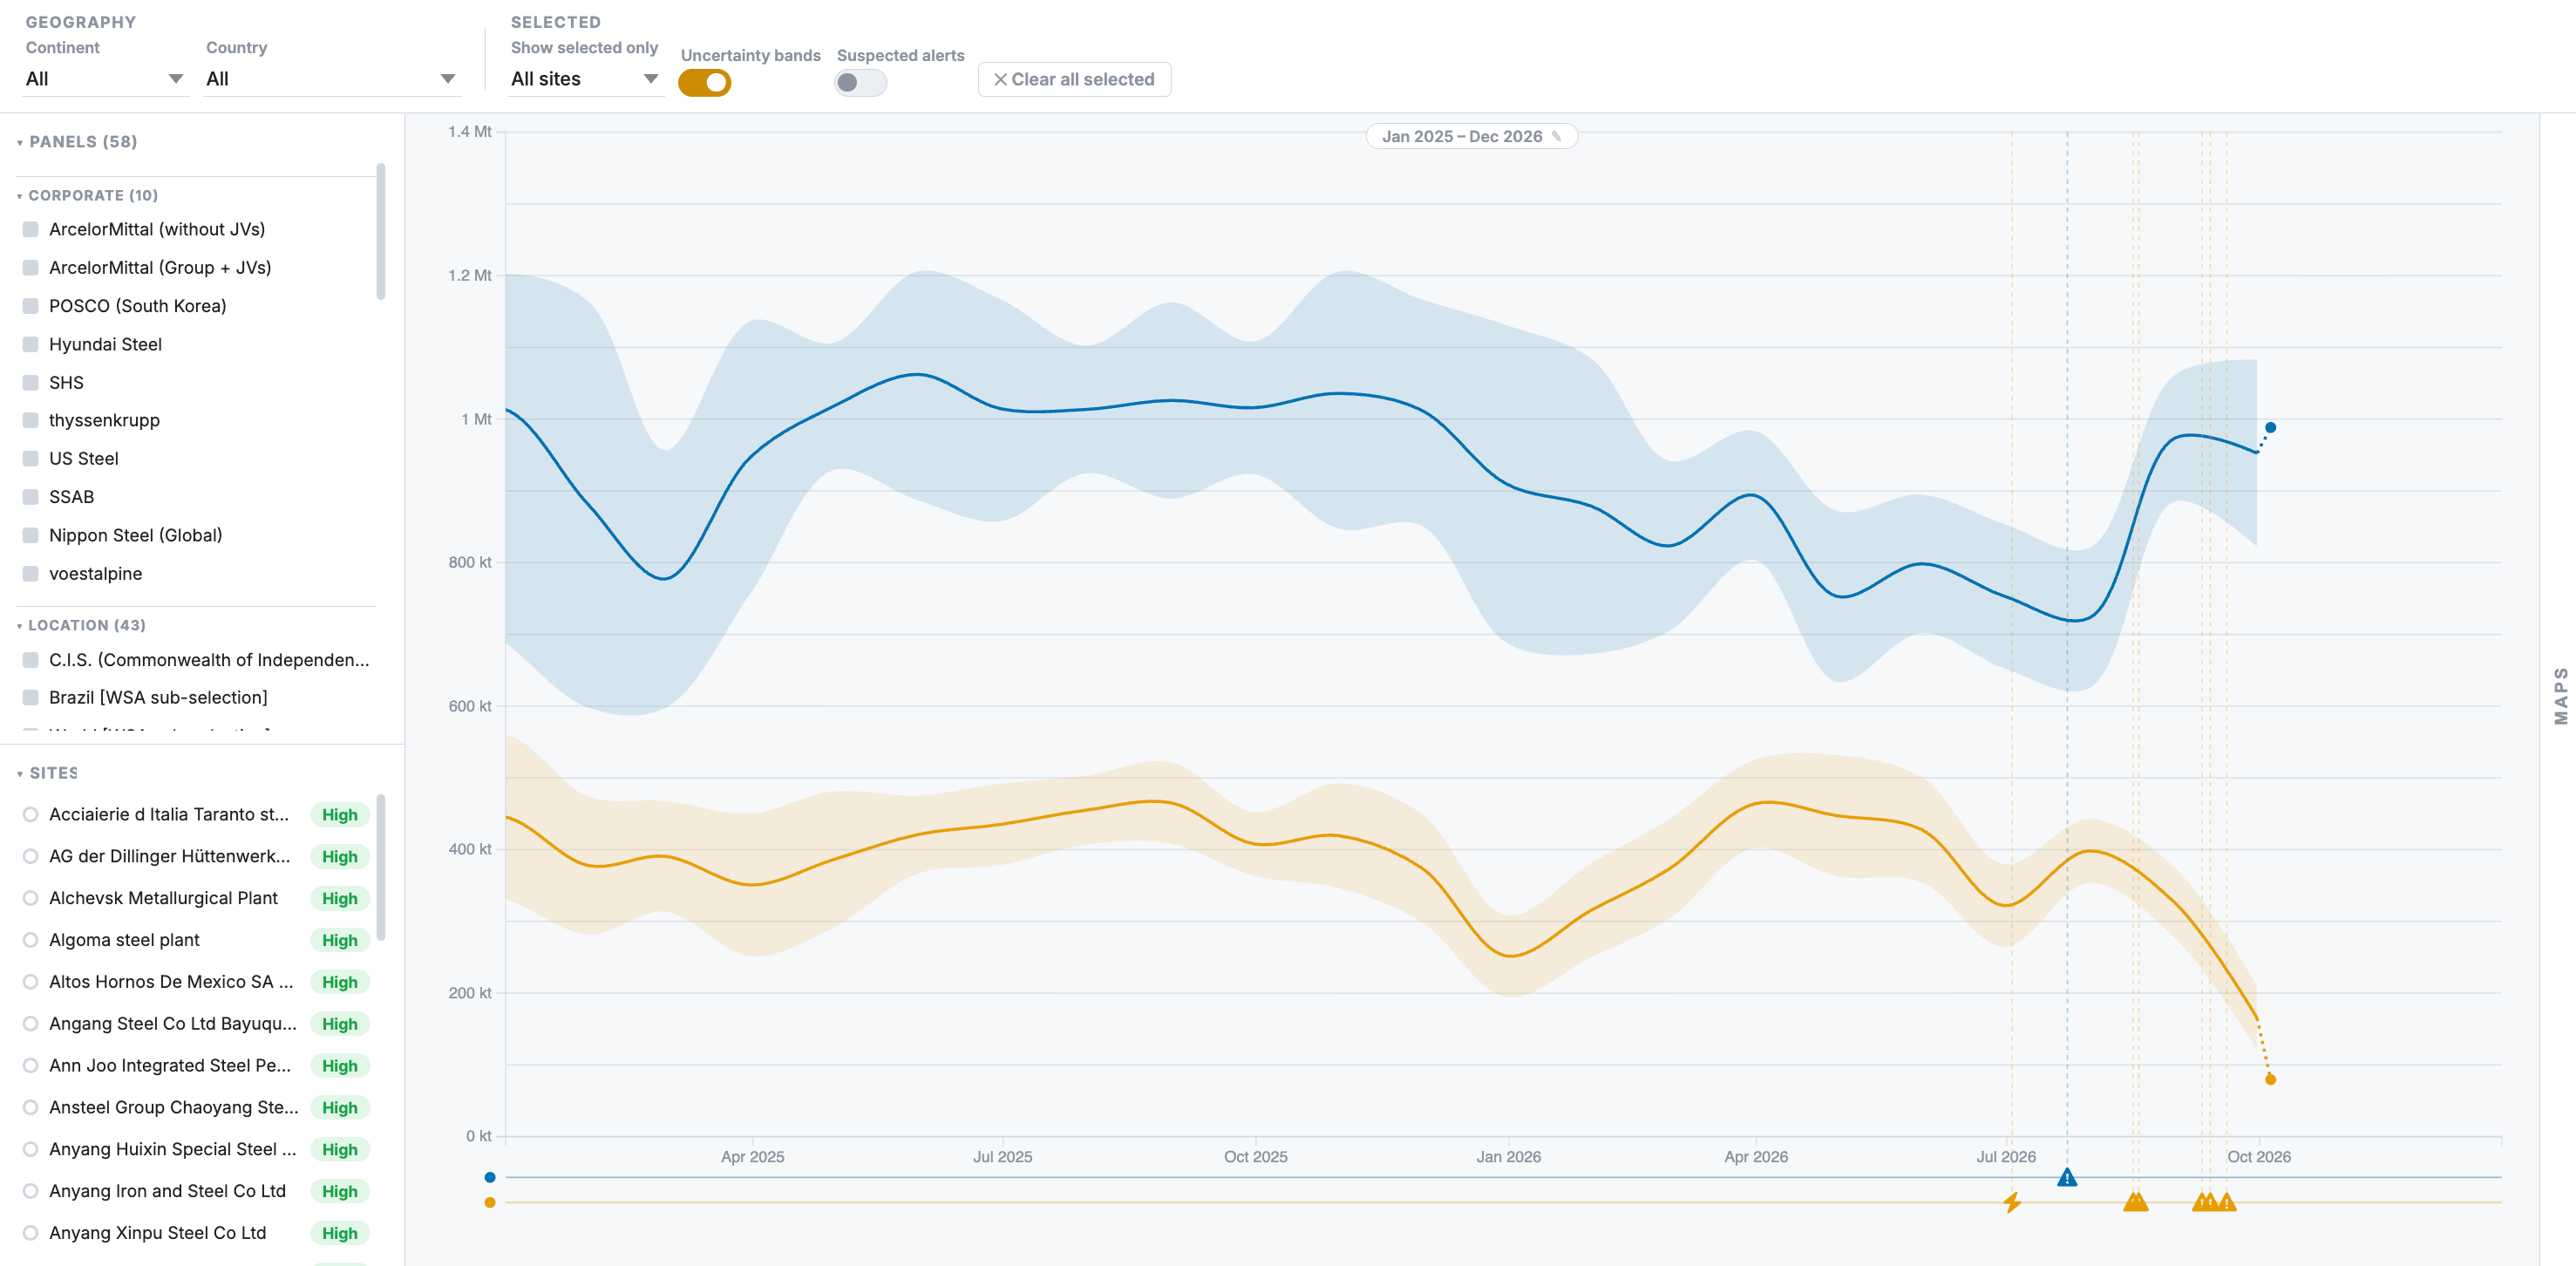Click the blue series legend dot below the chart
The width and height of the screenshot is (2576, 1266).
490,1177
